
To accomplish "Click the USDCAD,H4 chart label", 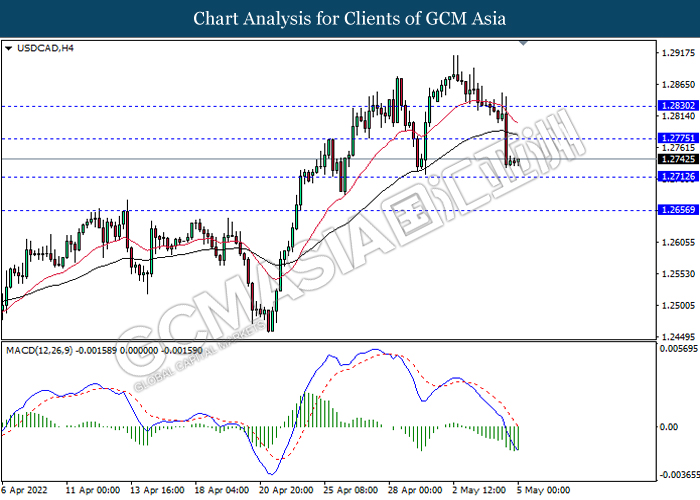I will click(x=45, y=48).
